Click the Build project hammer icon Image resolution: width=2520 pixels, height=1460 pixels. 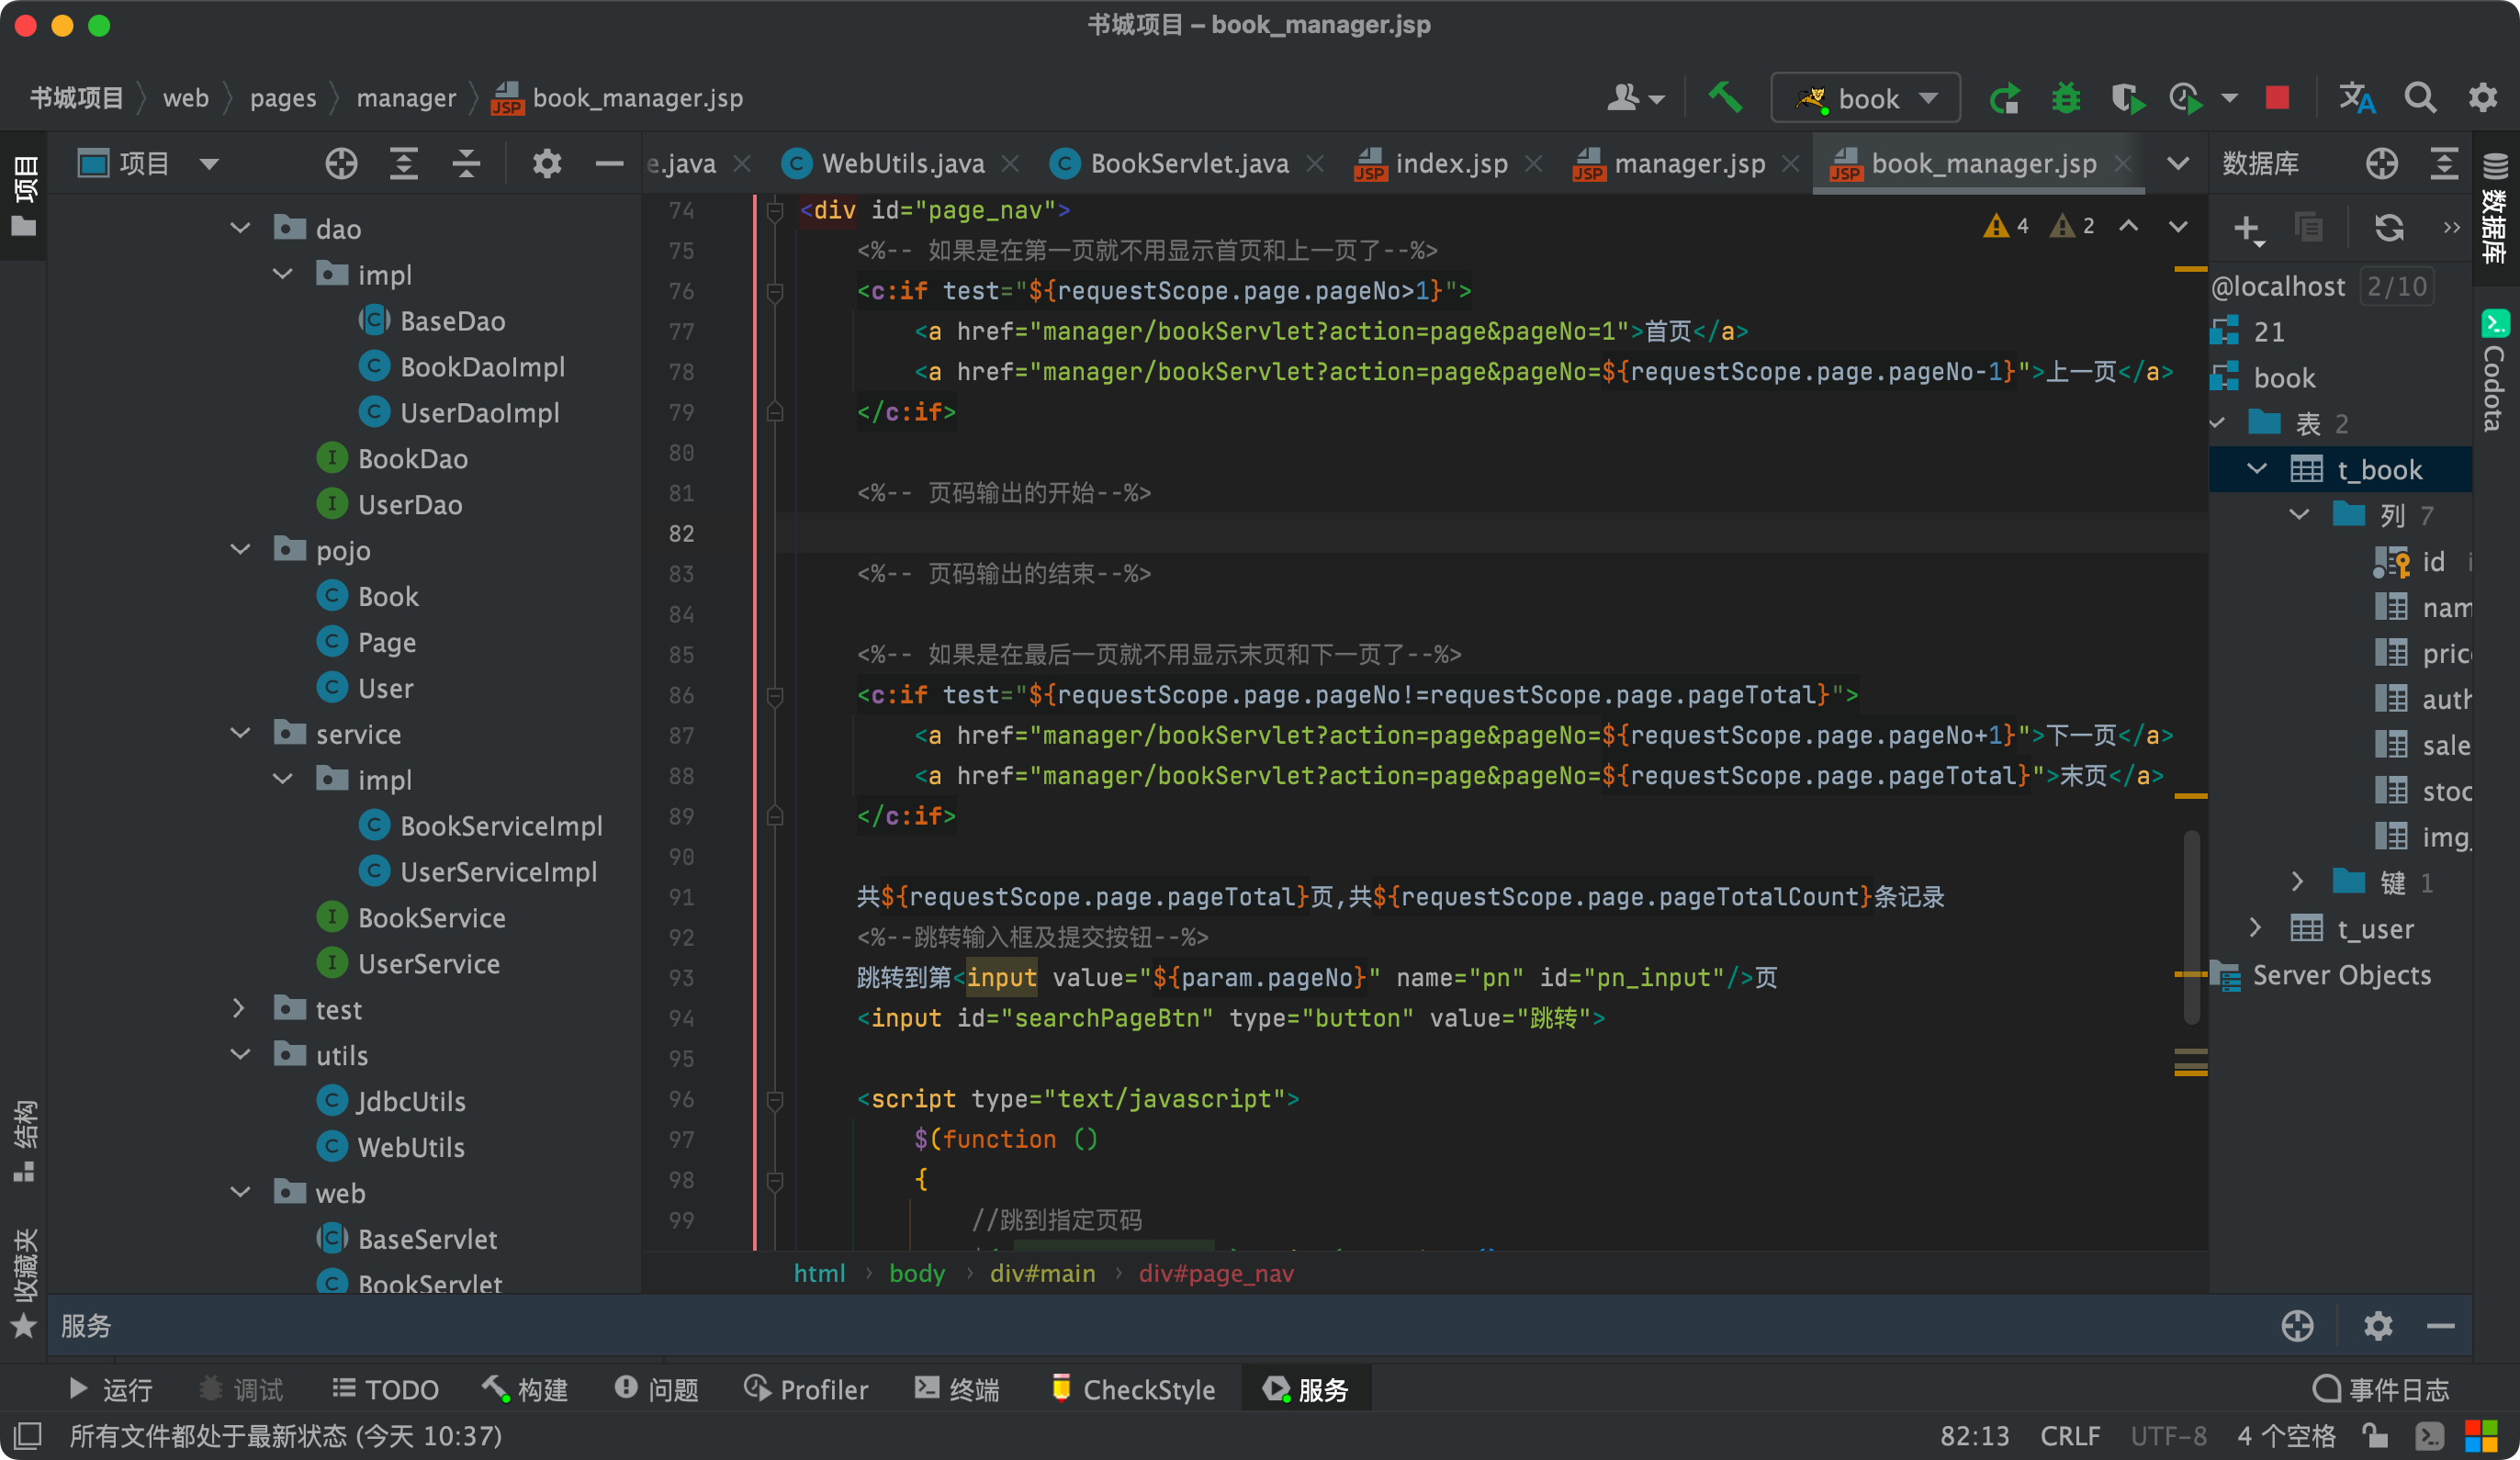coord(1725,98)
